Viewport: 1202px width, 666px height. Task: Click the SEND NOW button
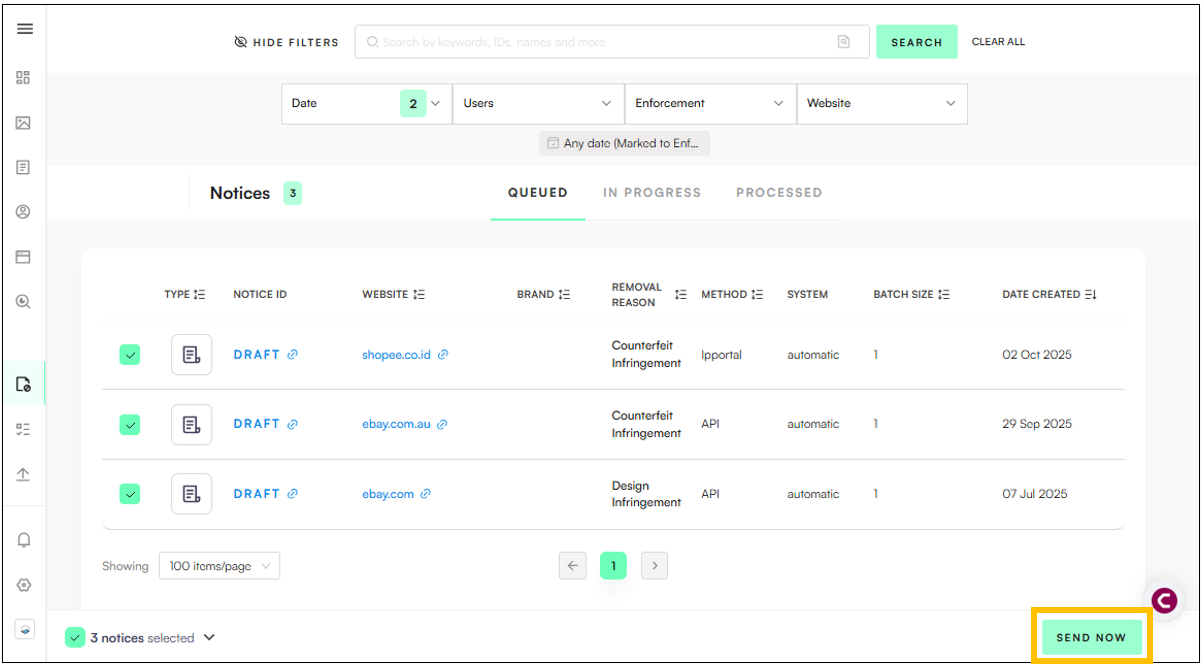(x=1091, y=638)
